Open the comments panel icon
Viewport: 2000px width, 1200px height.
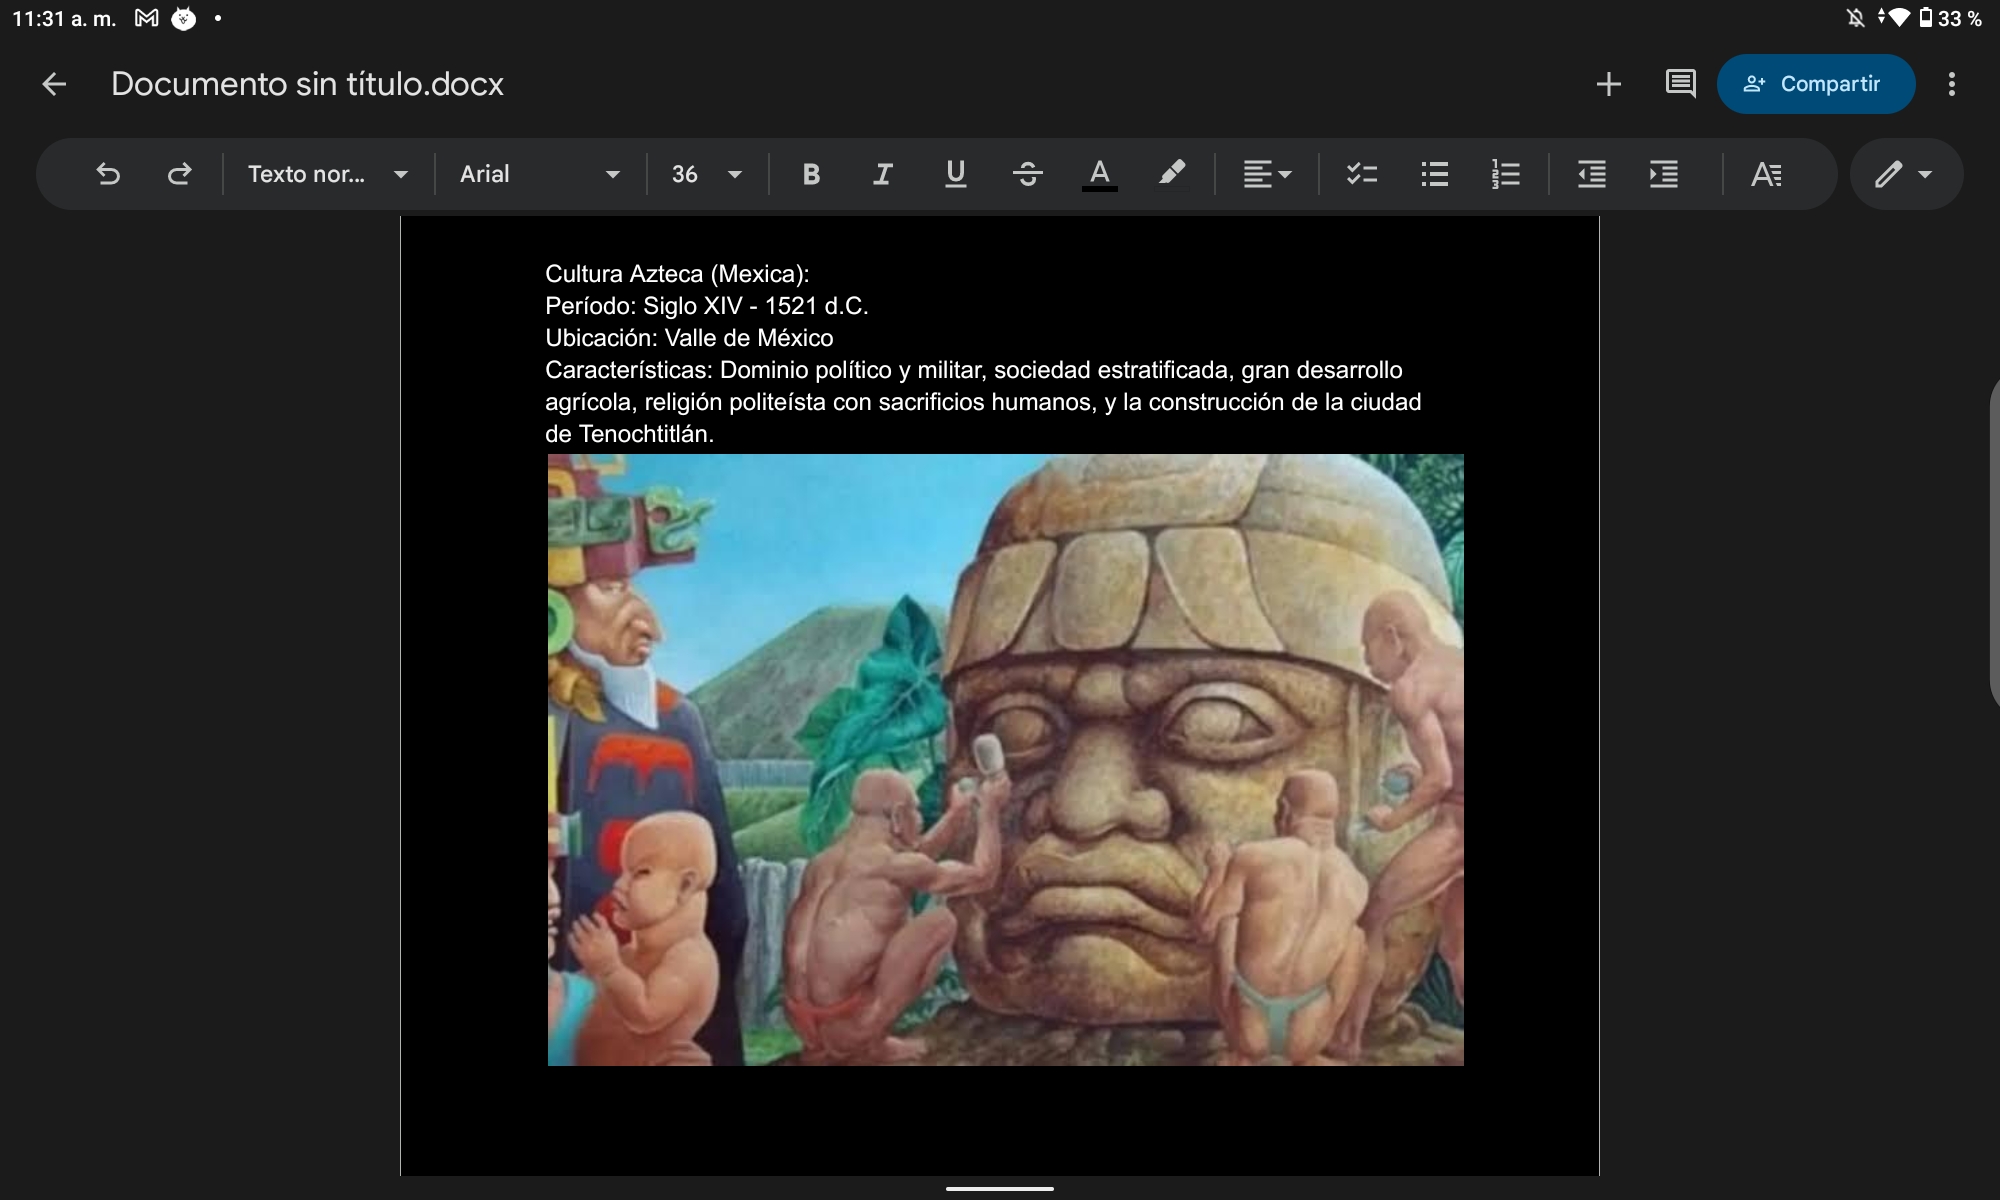1680,84
